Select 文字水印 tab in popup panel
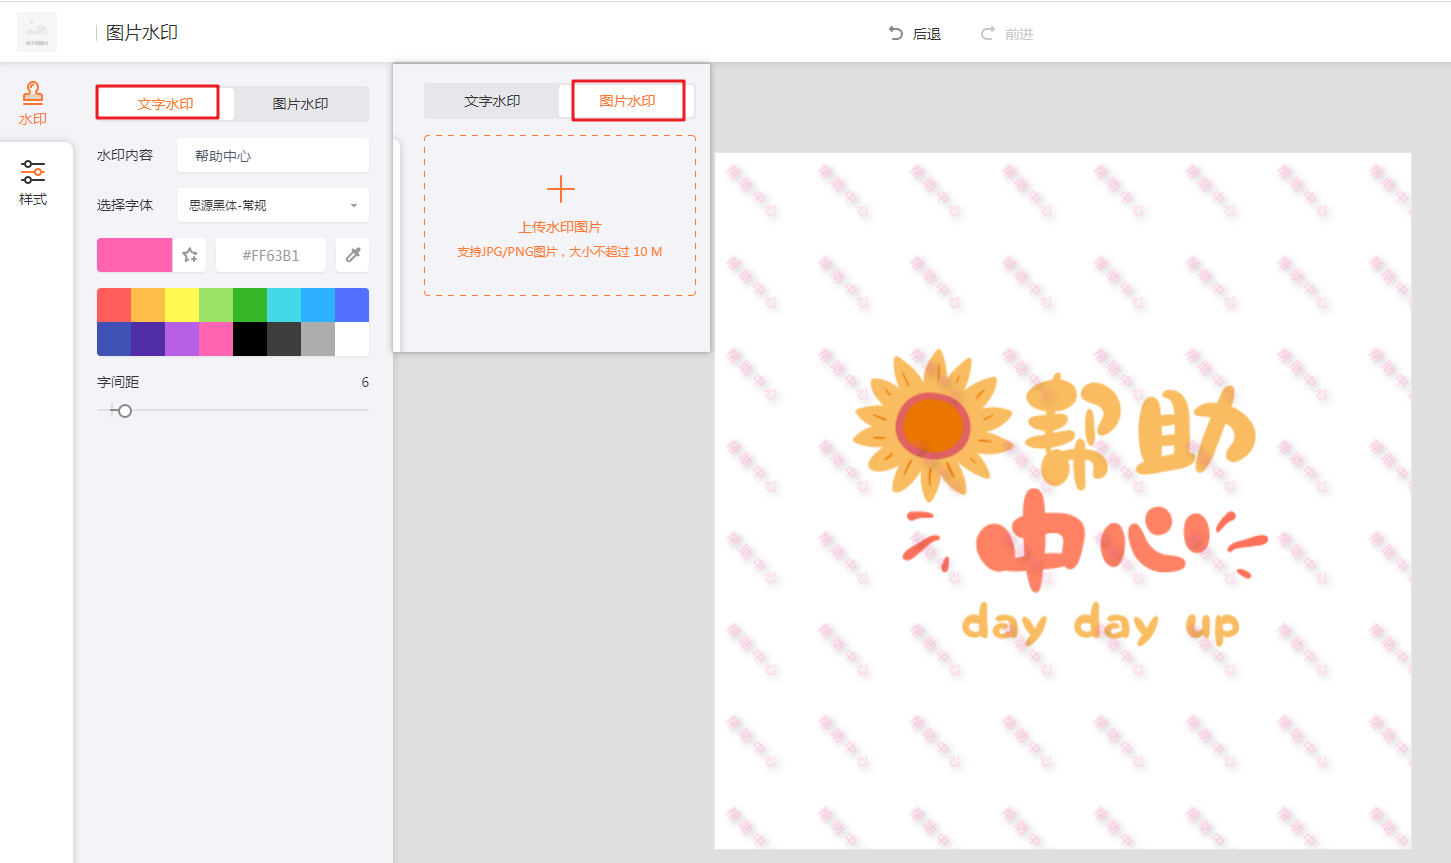The width and height of the screenshot is (1451, 863). [492, 101]
